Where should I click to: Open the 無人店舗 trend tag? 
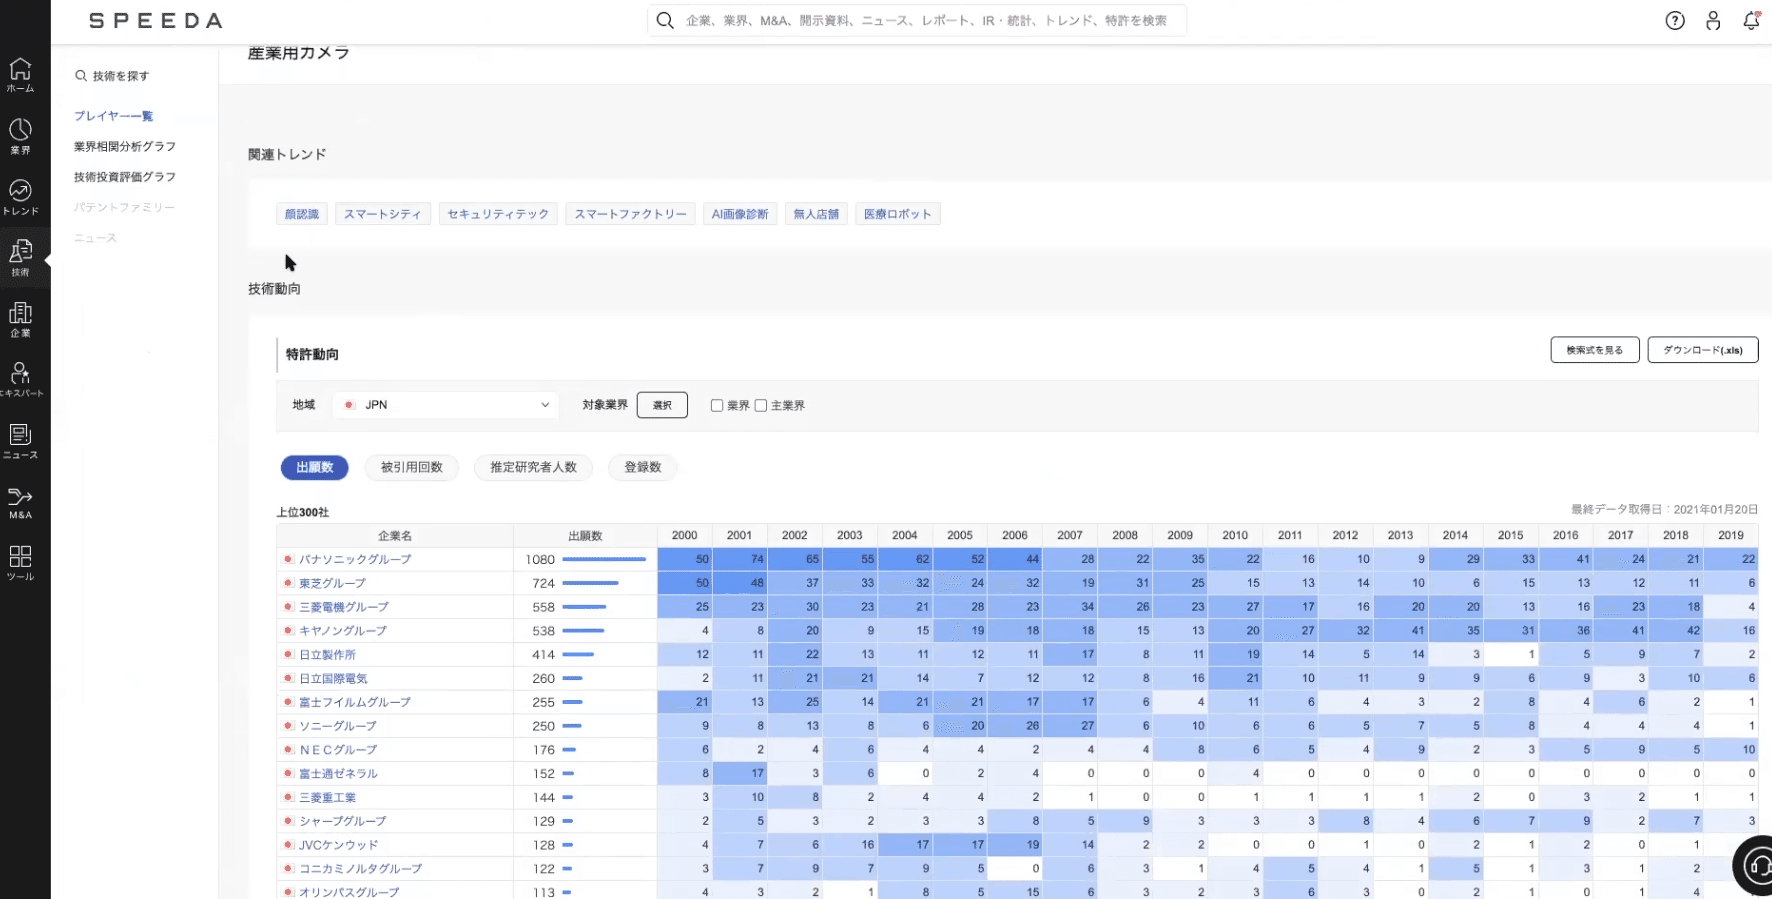tap(816, 214)
